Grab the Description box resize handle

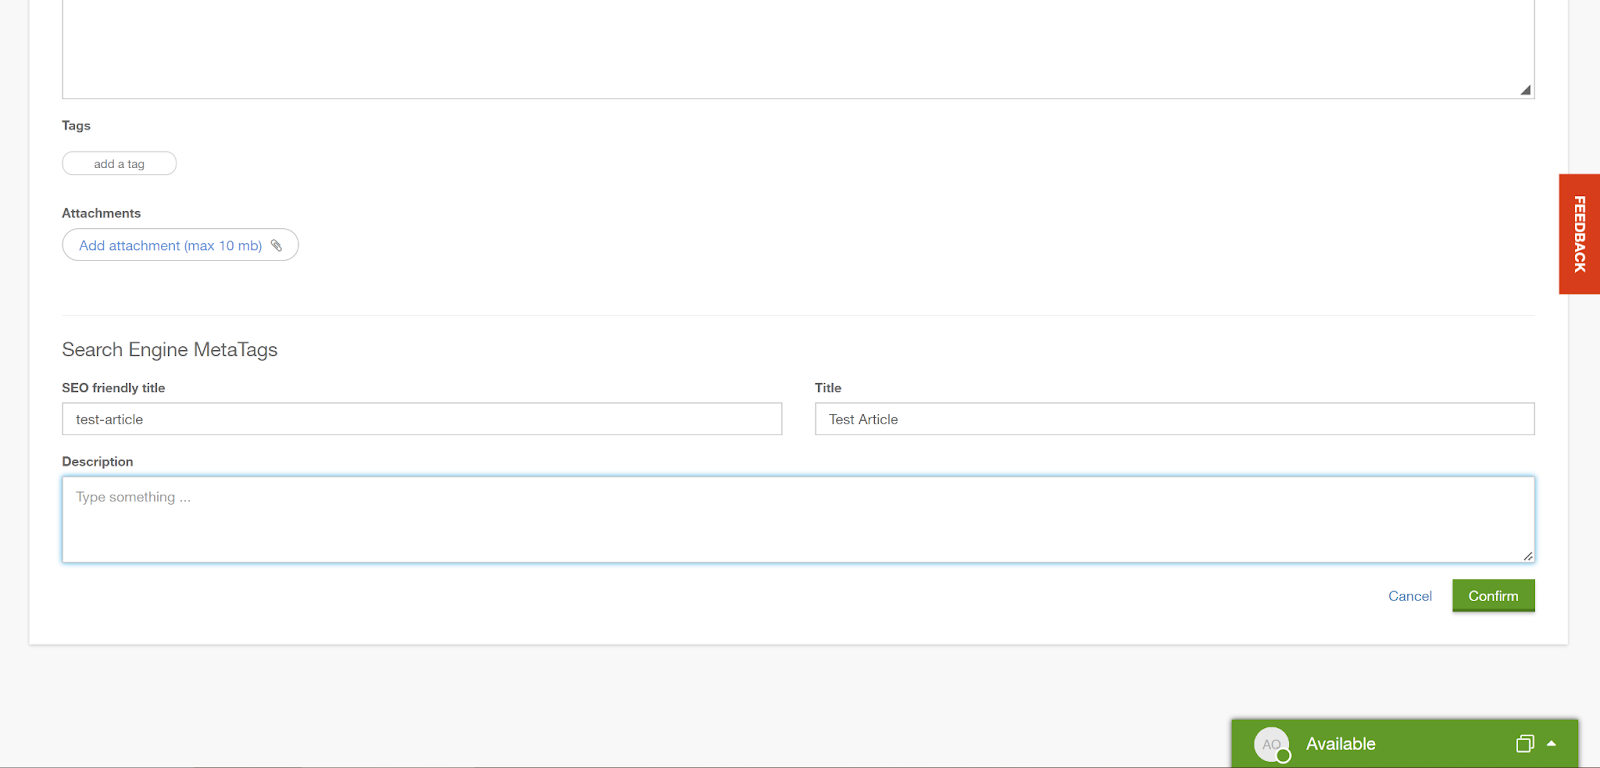1527,556
